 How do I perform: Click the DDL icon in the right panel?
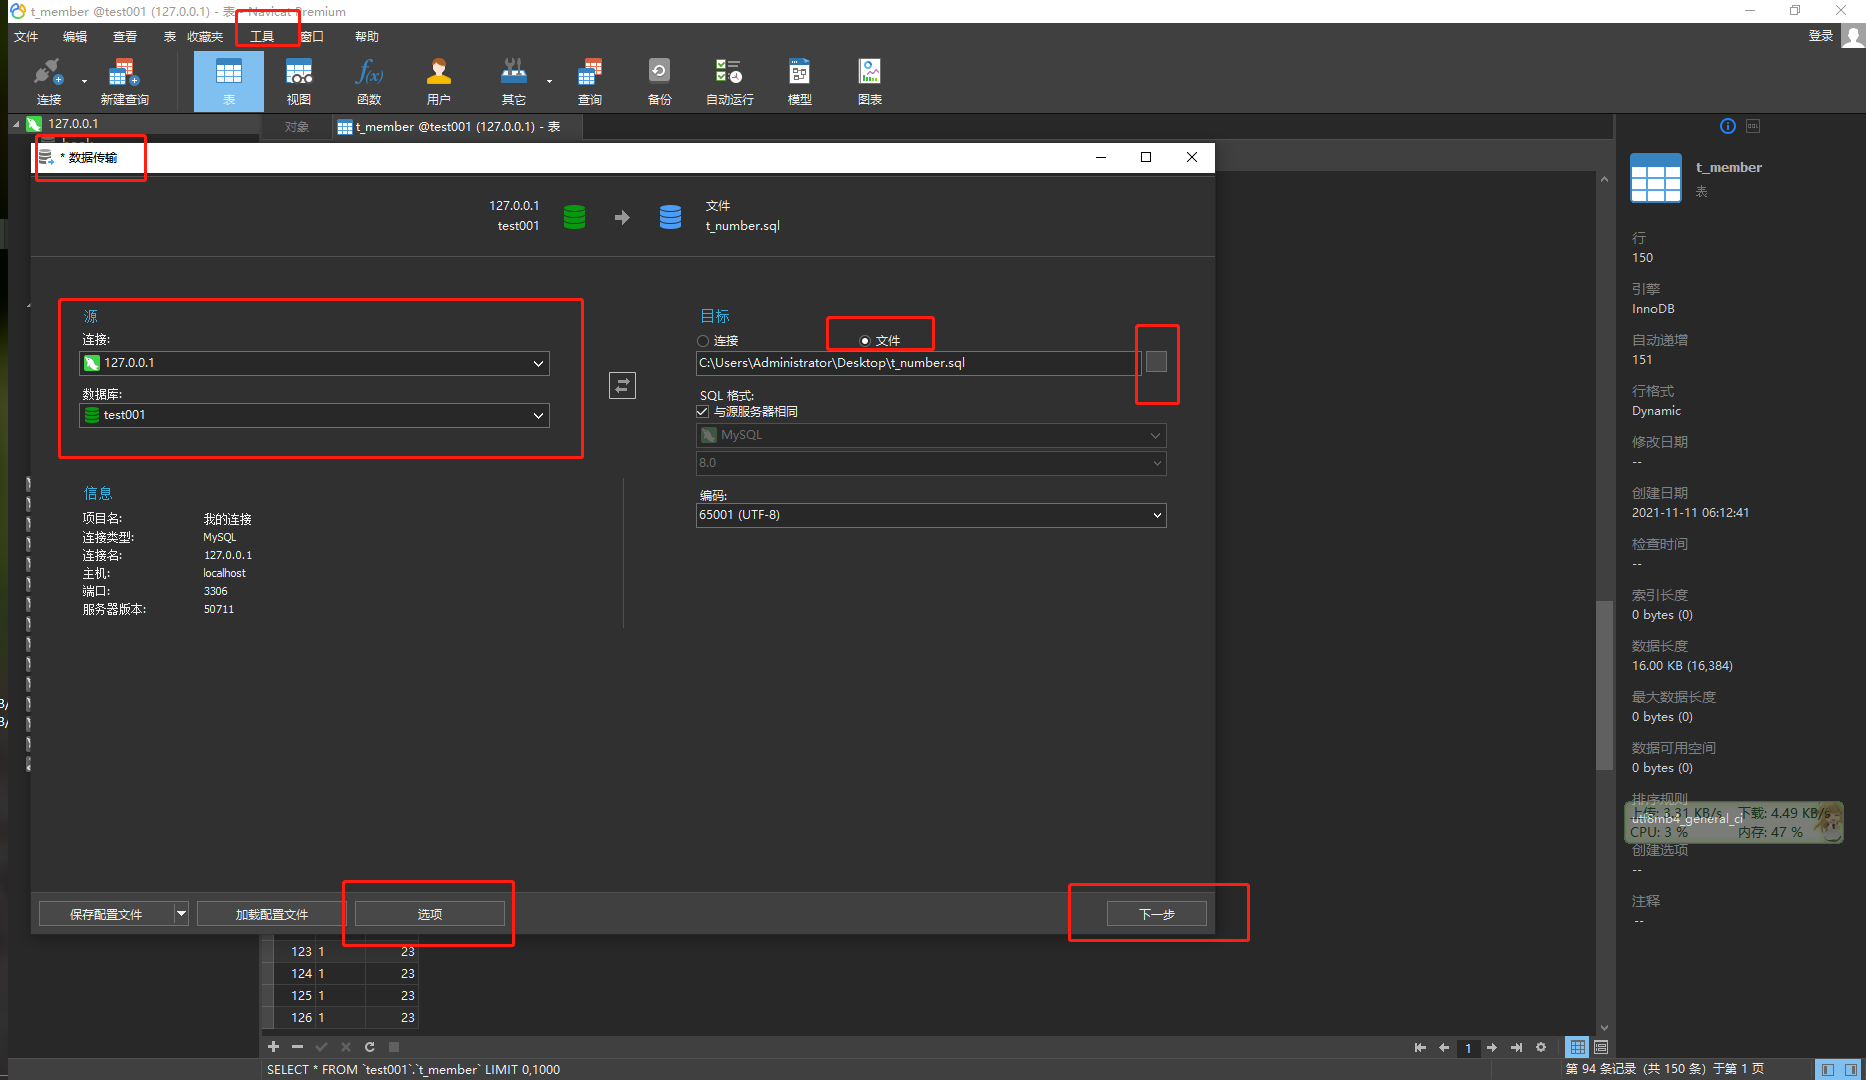coord(1752,126)
